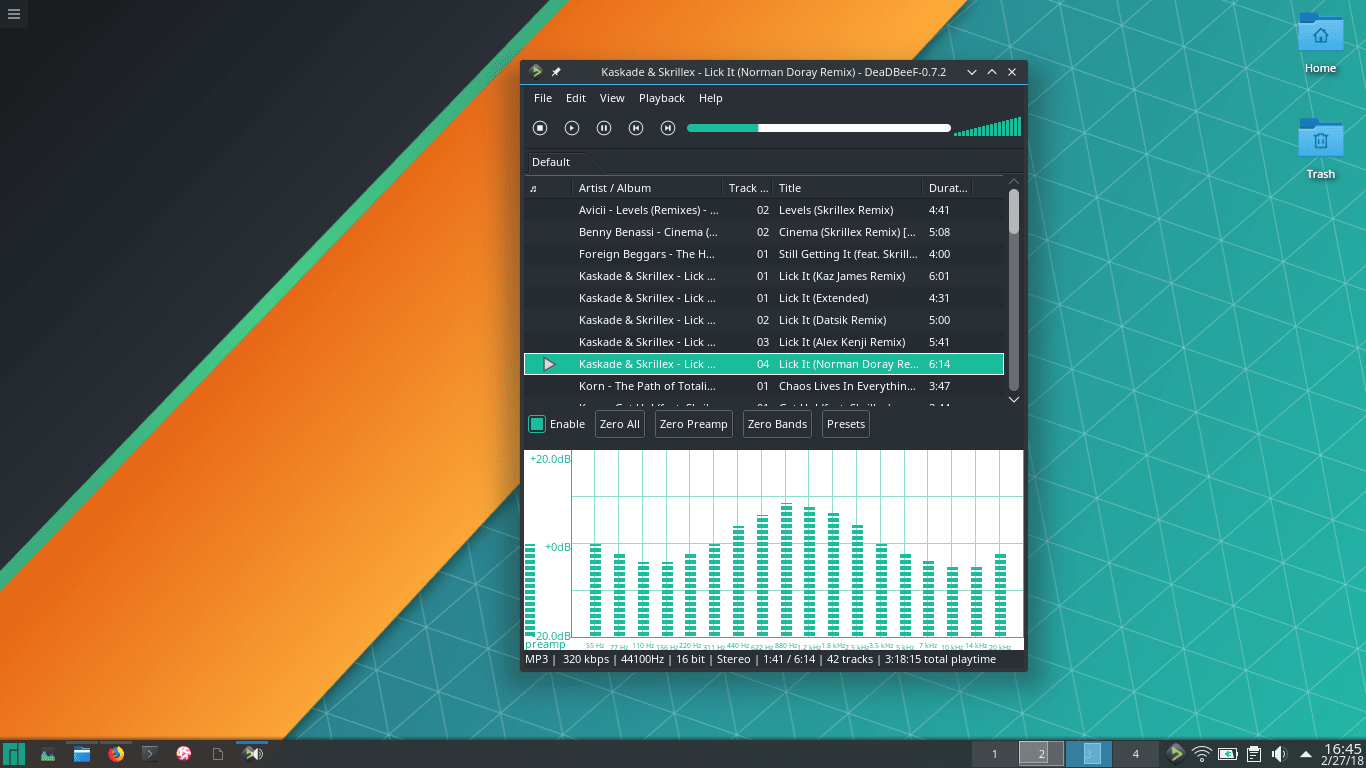Open the Manjaro application launcher
This screenshot has width=1366, height=768.
pyautogui.click(x=14, y=753)
